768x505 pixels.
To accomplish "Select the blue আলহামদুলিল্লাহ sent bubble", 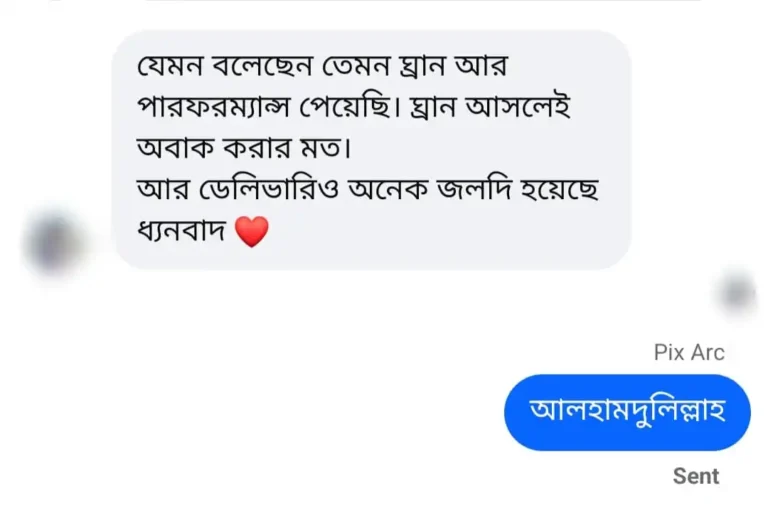I will tap(627, 411).
